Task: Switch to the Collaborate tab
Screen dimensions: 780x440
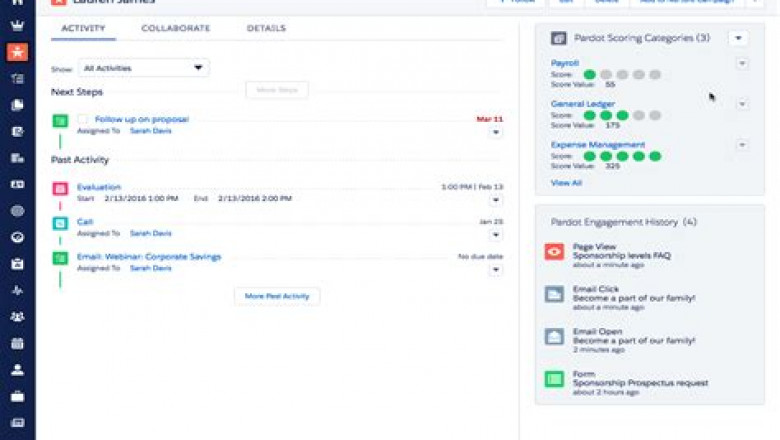Action: pyautogui.click(x=176, y=28)
